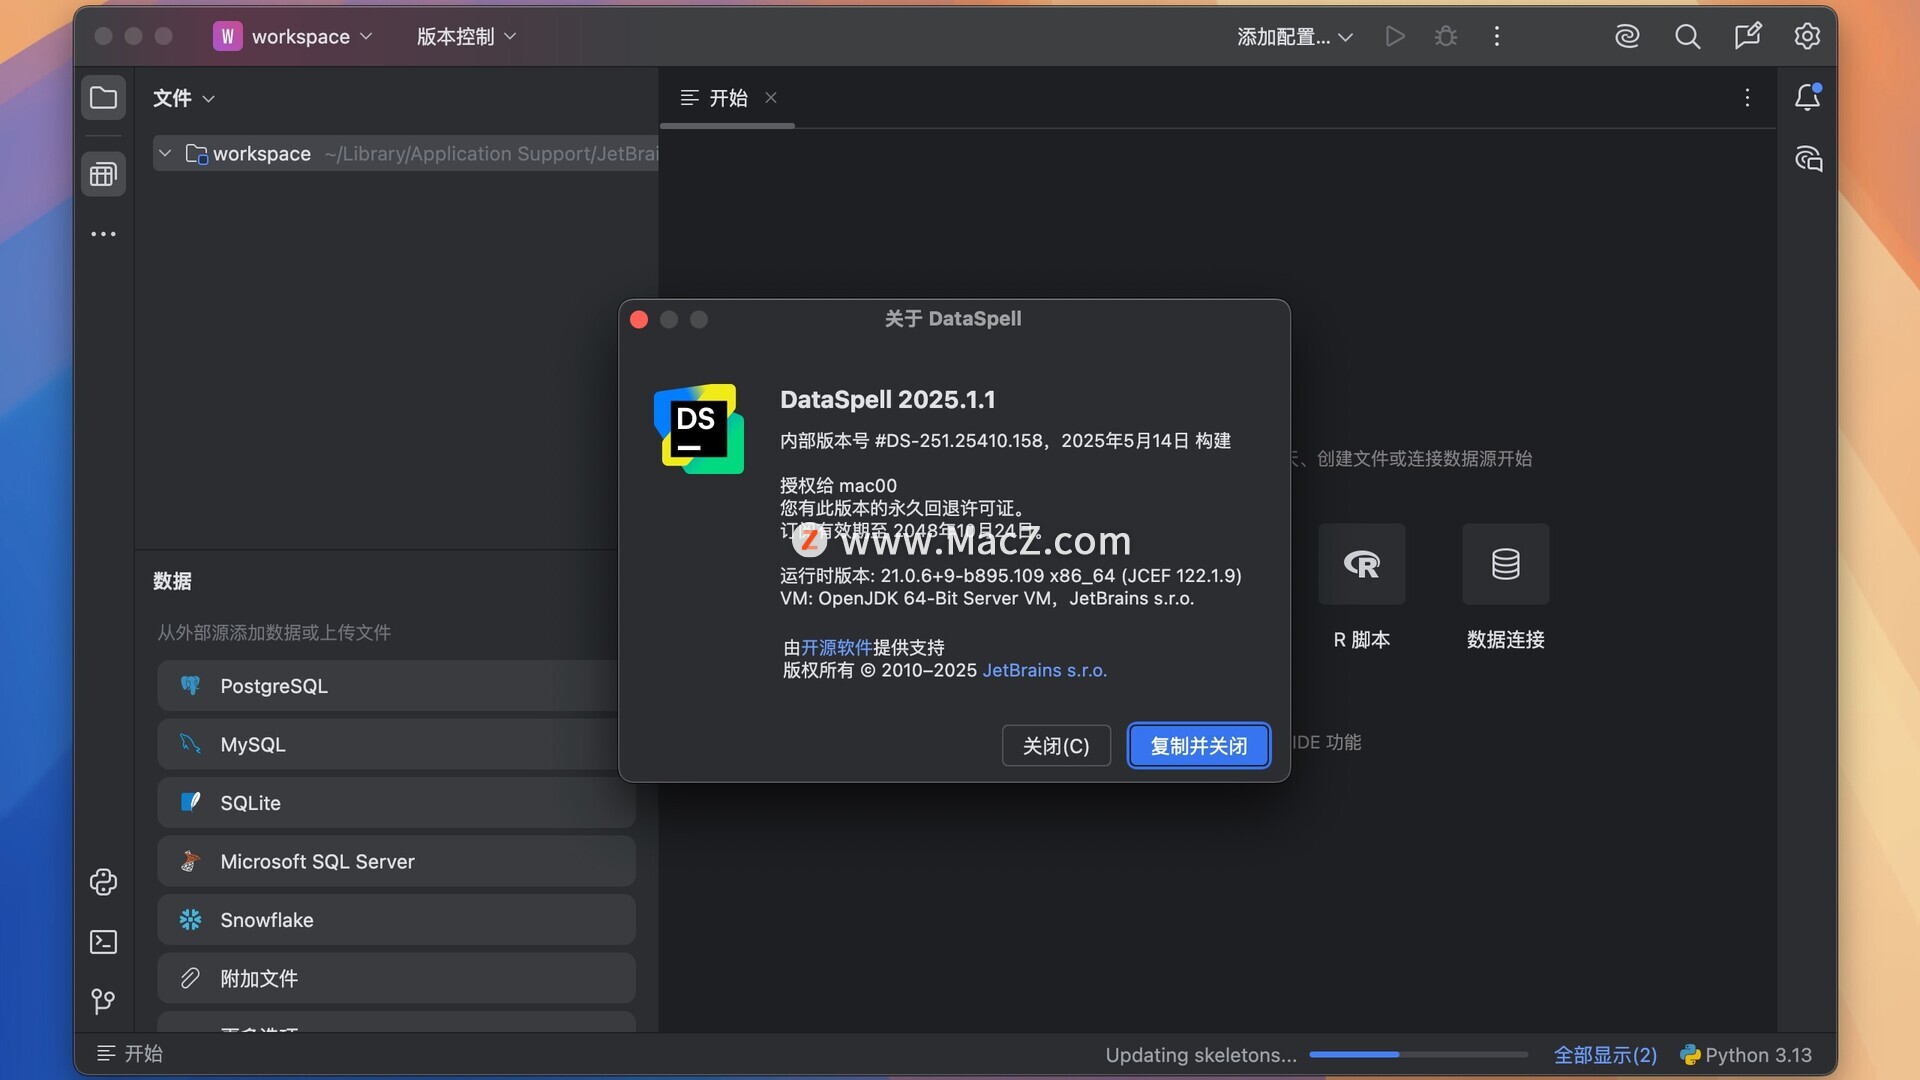1920x1080 pixels.
Task: Close the About DataSpell dialog with the red button
Action: [639, 319]
